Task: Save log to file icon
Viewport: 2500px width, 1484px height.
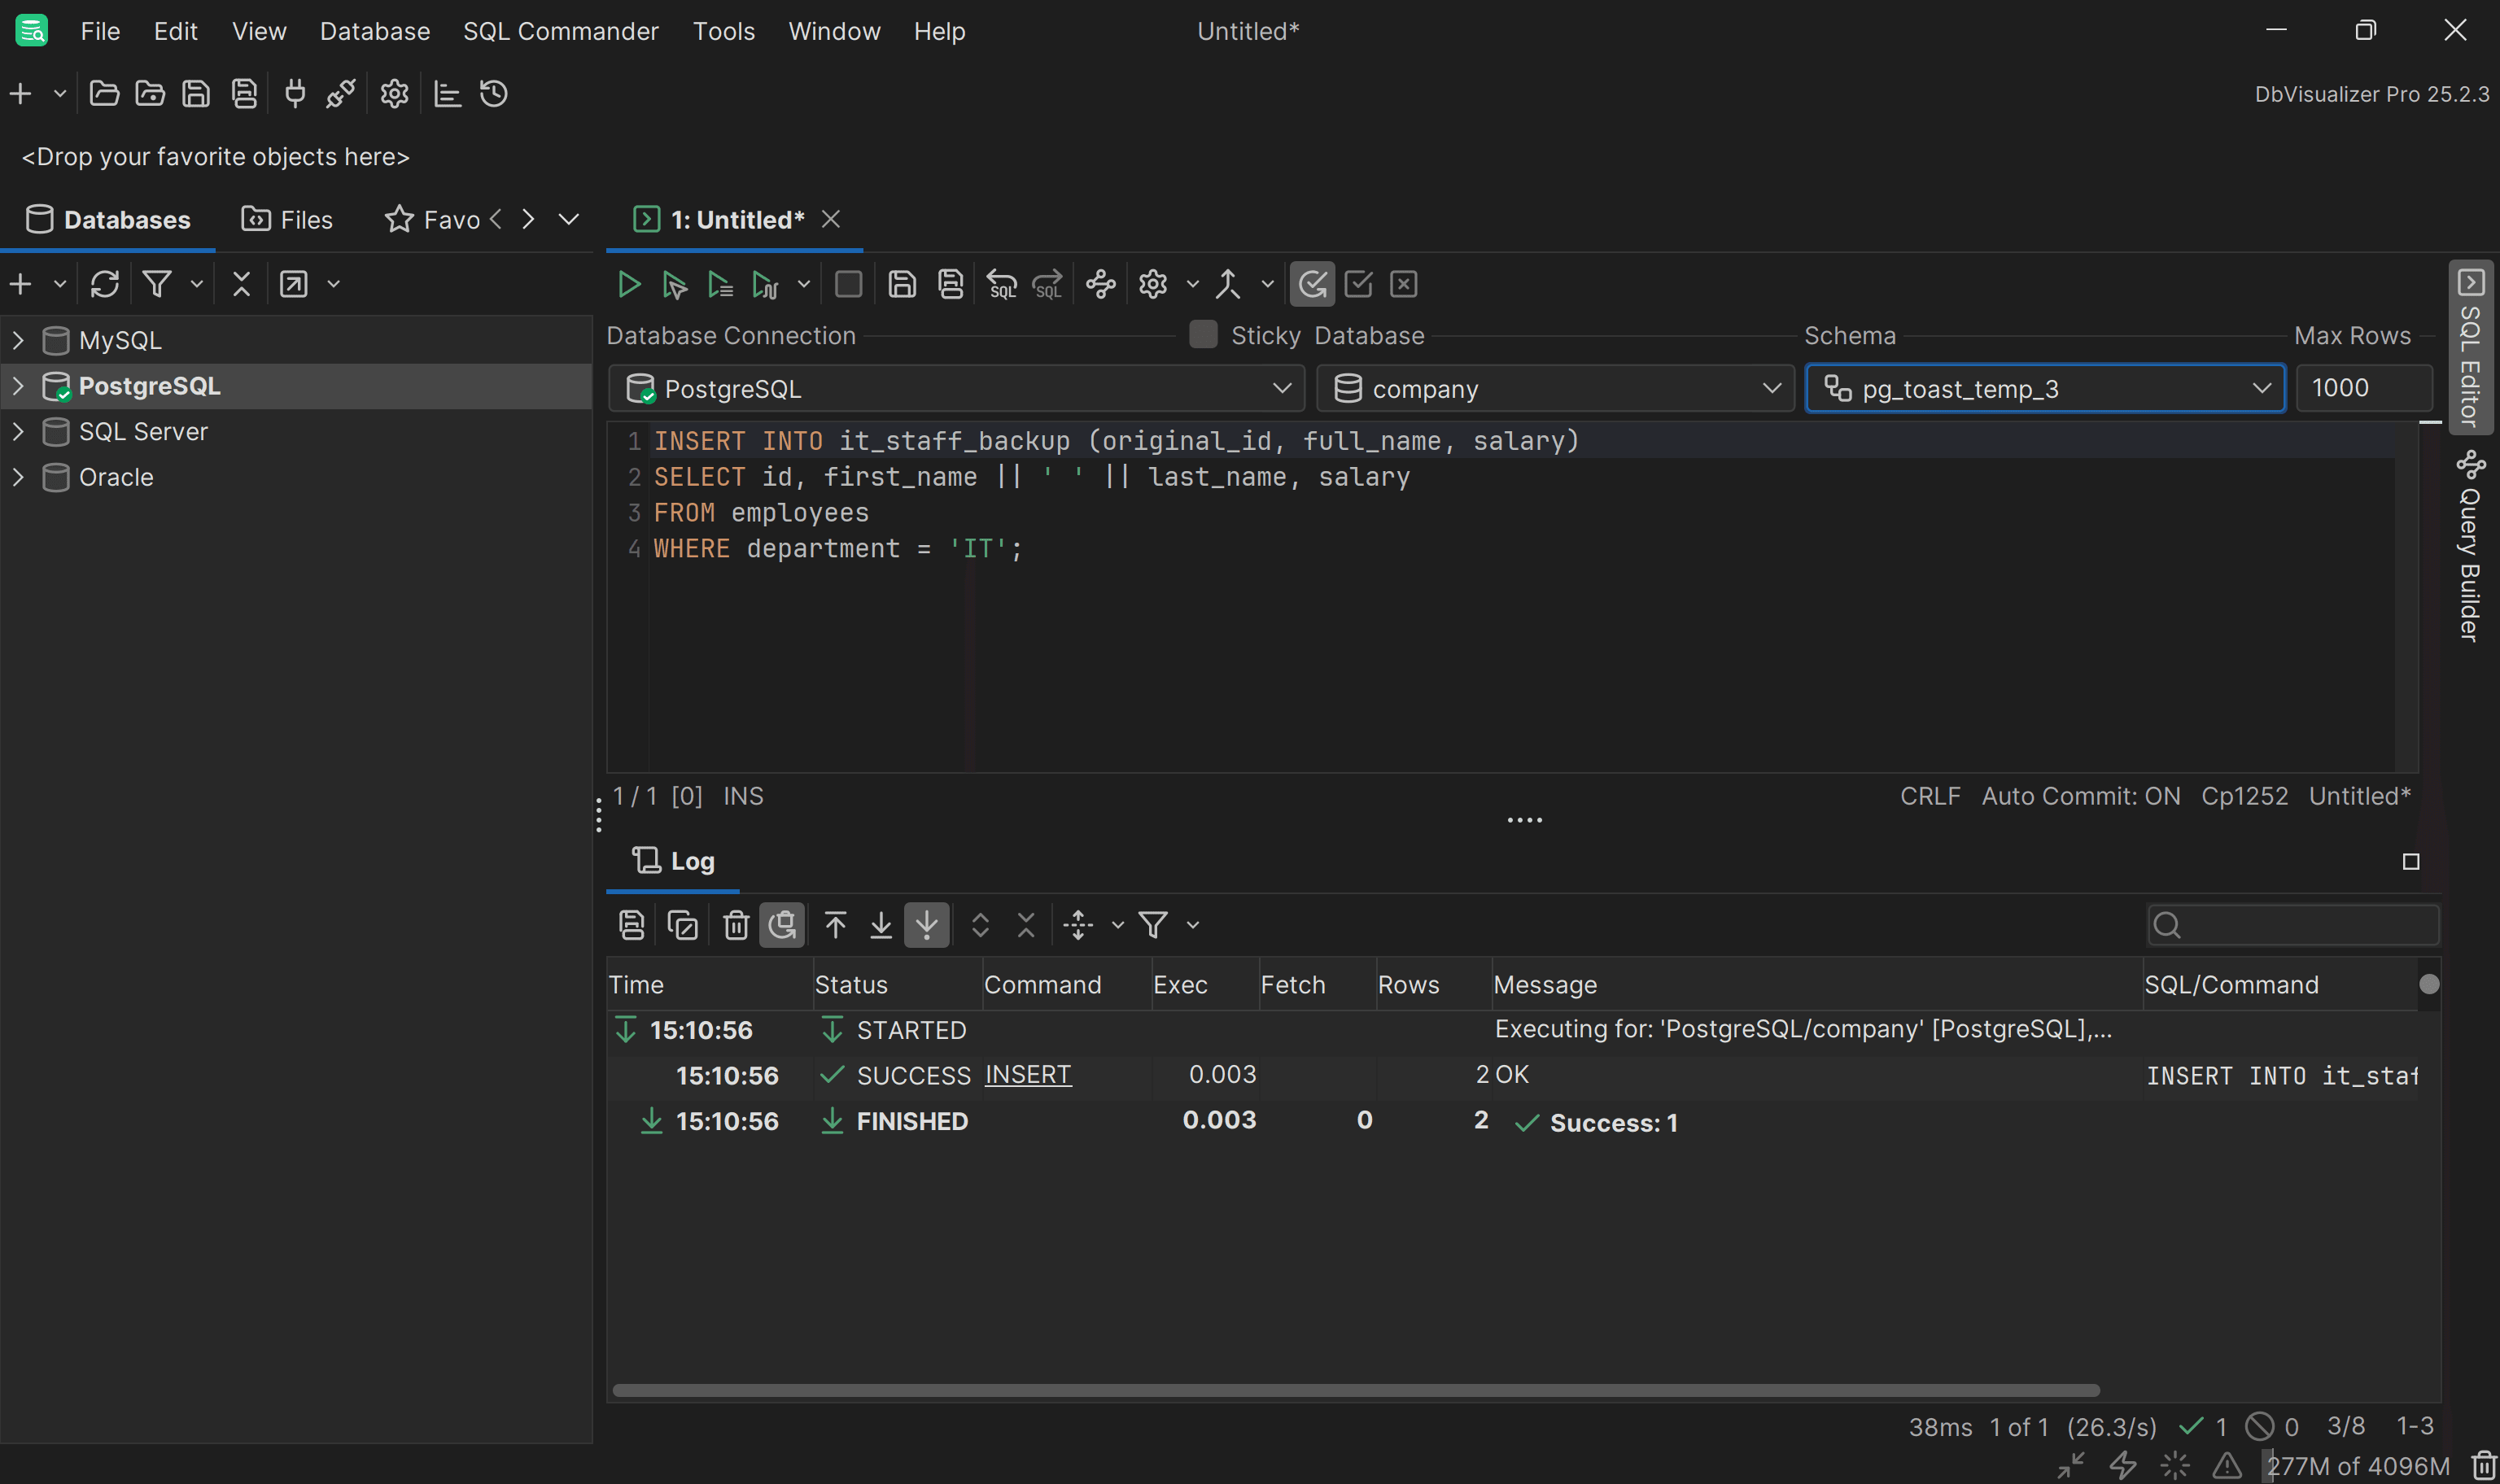Action: (x=631, y=925)
